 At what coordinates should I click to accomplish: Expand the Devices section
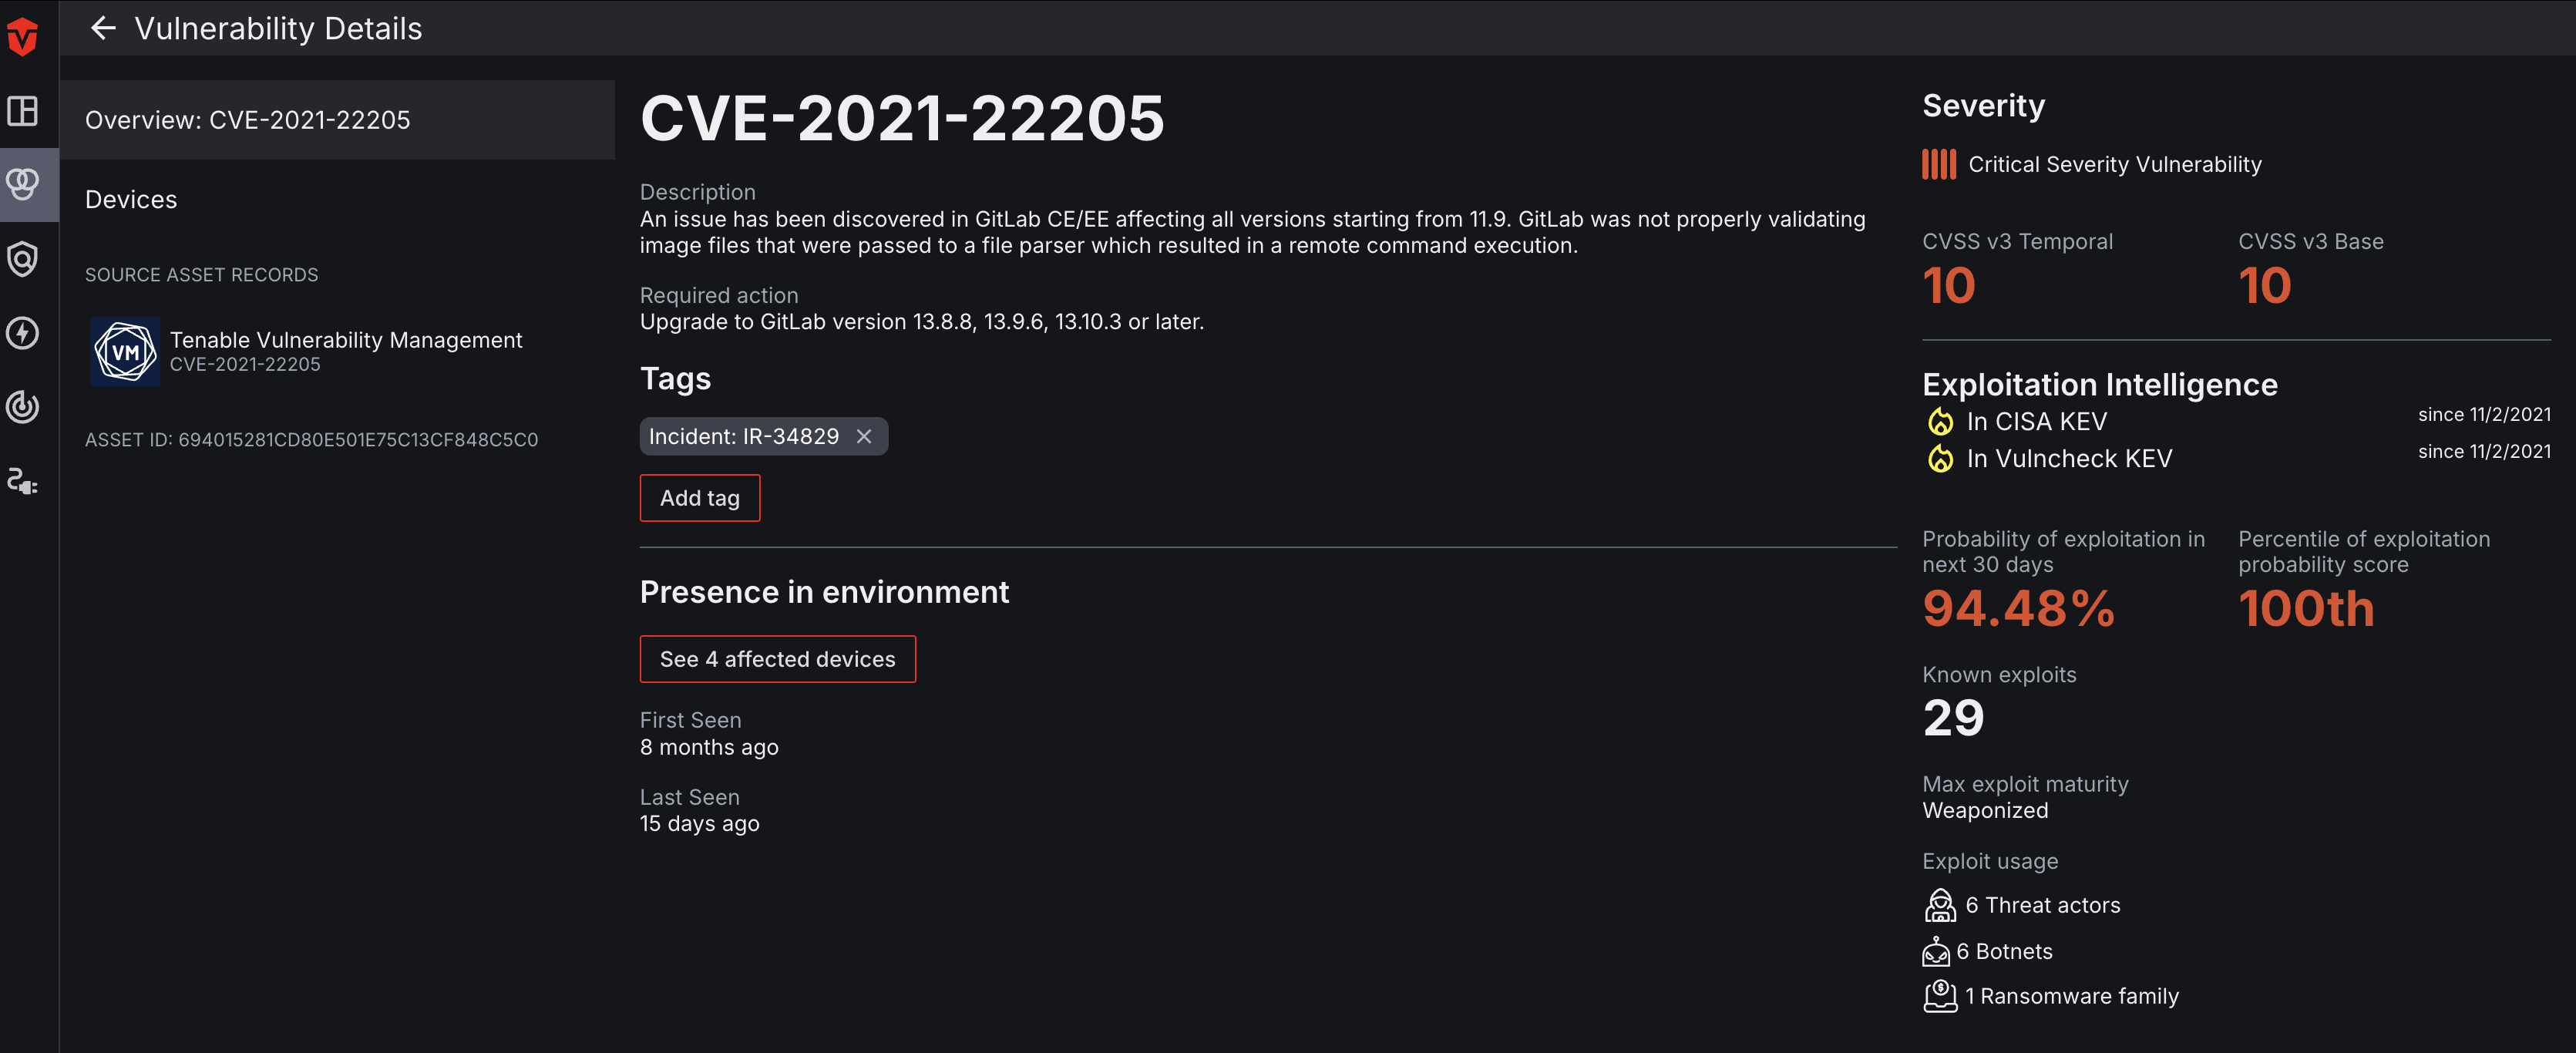click(130, 199)
